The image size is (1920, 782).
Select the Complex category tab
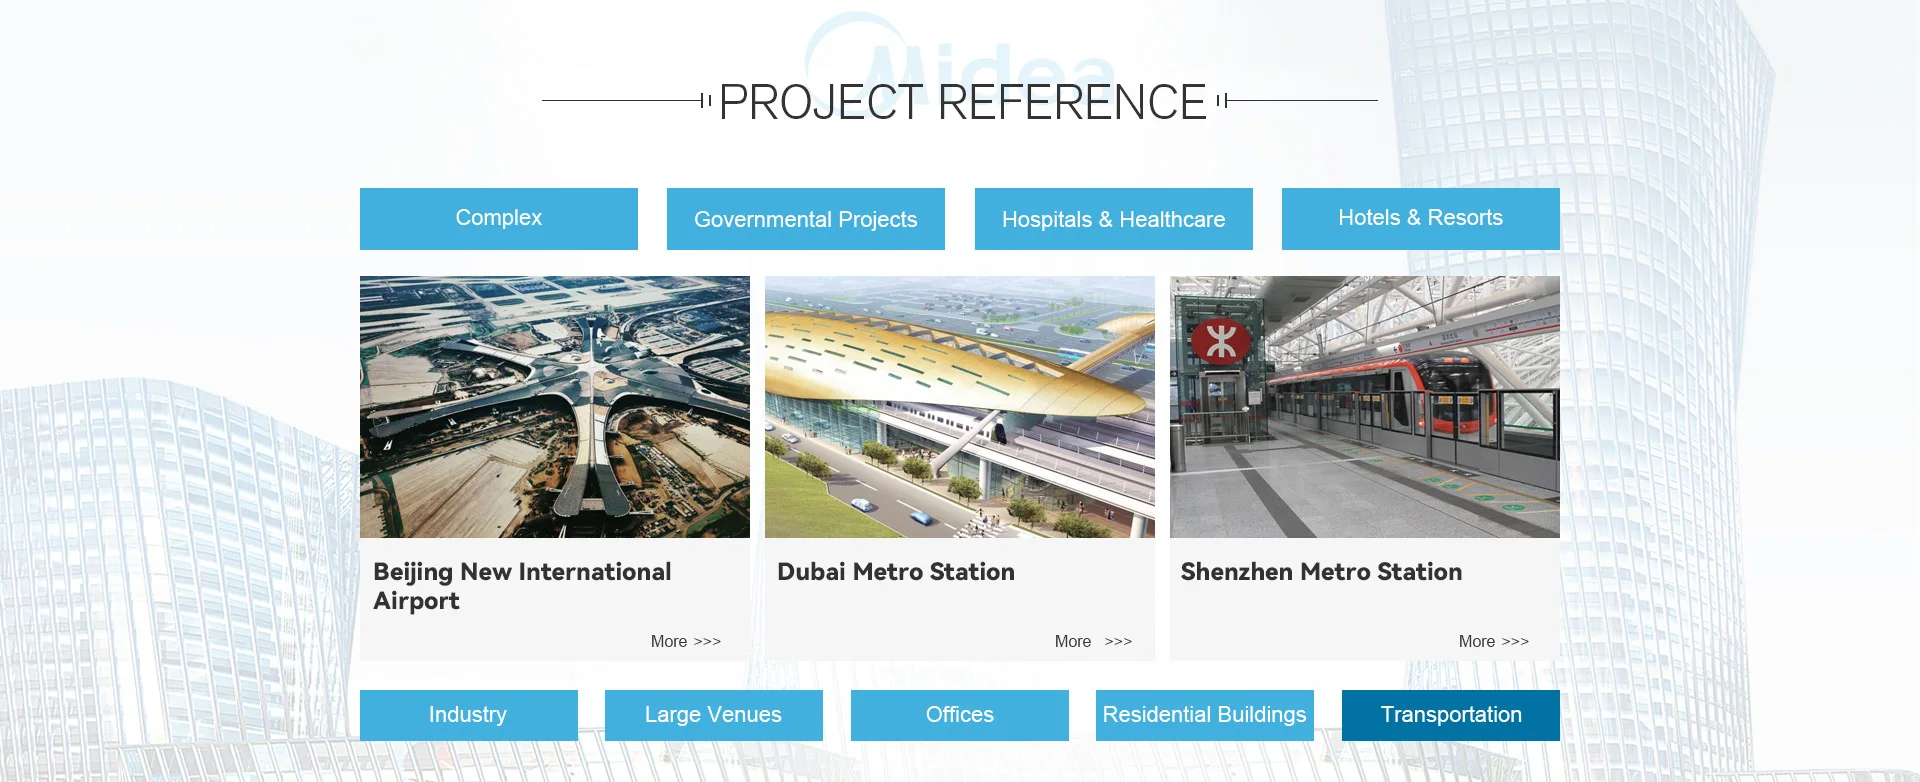pyautogui.click(x=498, y=218)
